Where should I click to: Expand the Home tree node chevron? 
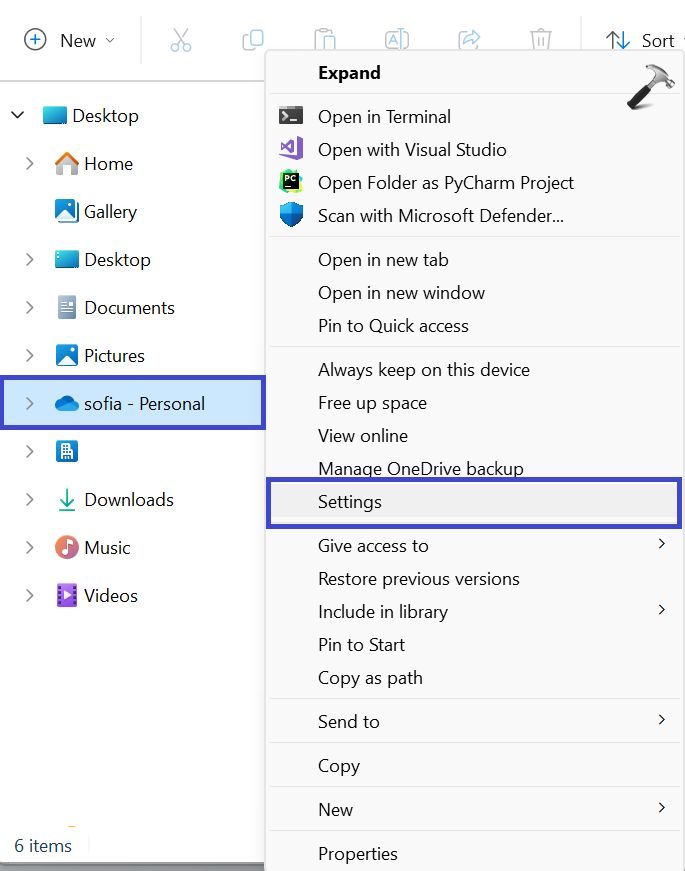click(29, 164)
